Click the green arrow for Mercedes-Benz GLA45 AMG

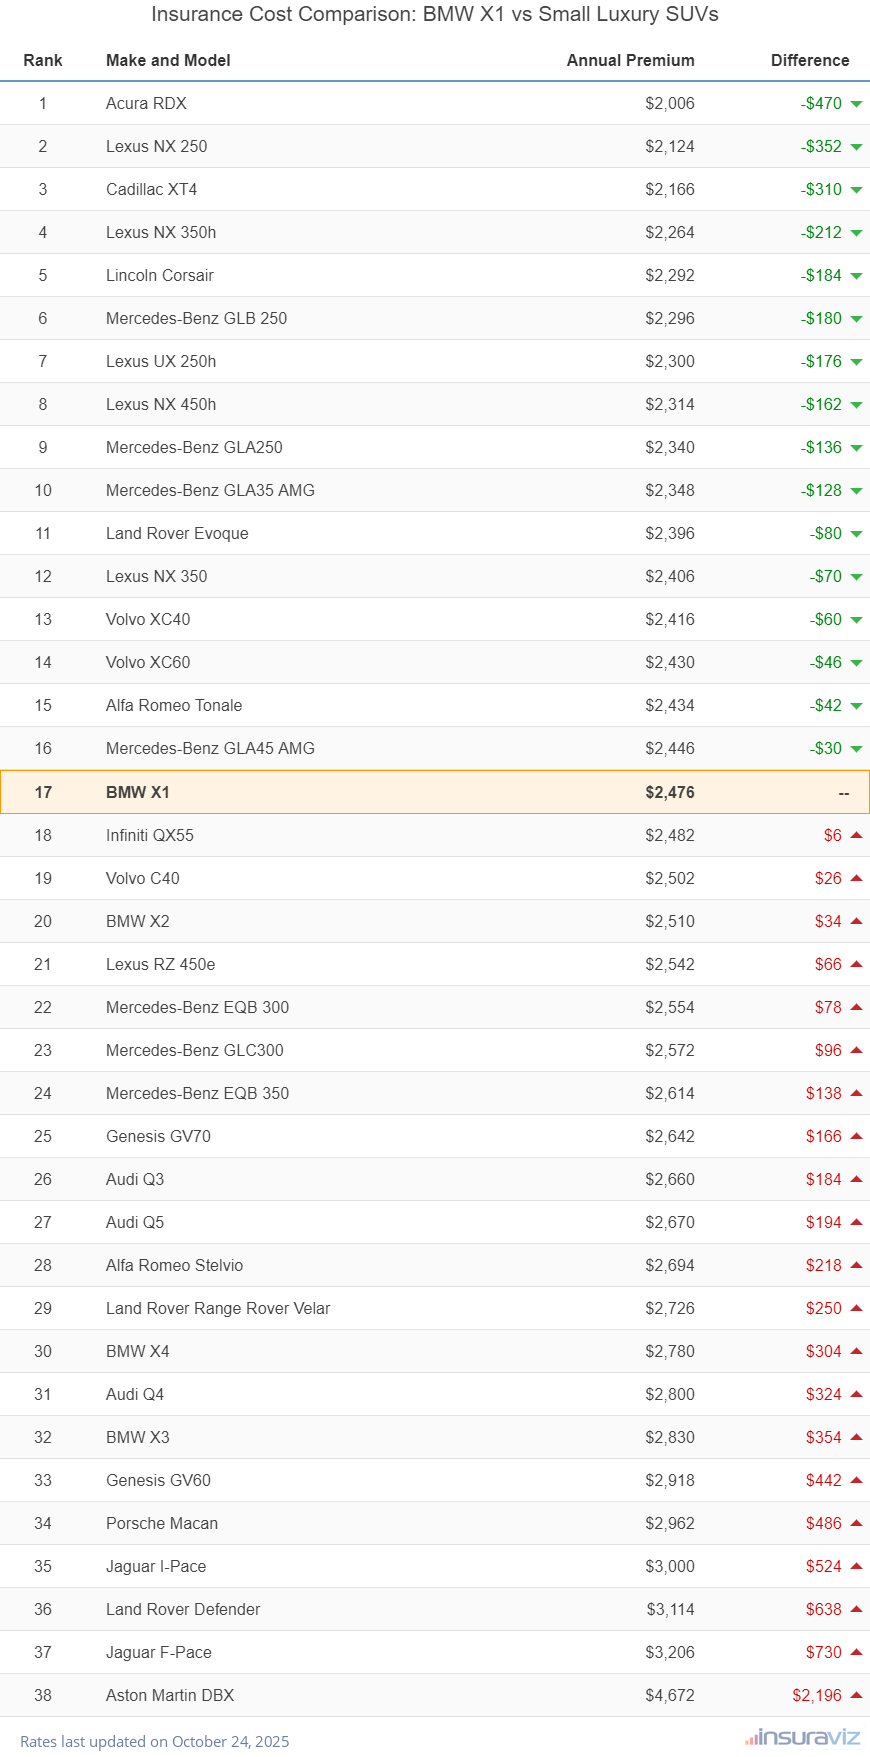click(x=856, y=749)
